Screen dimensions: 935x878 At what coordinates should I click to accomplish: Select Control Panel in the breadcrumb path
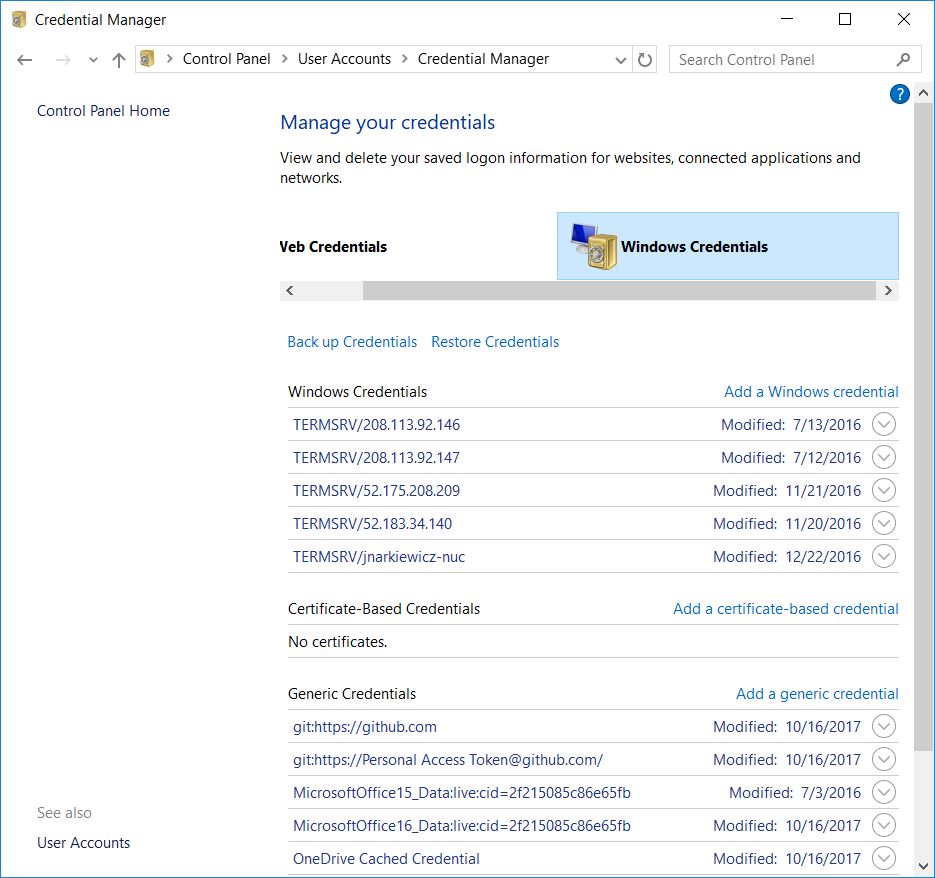click(227, 59)
